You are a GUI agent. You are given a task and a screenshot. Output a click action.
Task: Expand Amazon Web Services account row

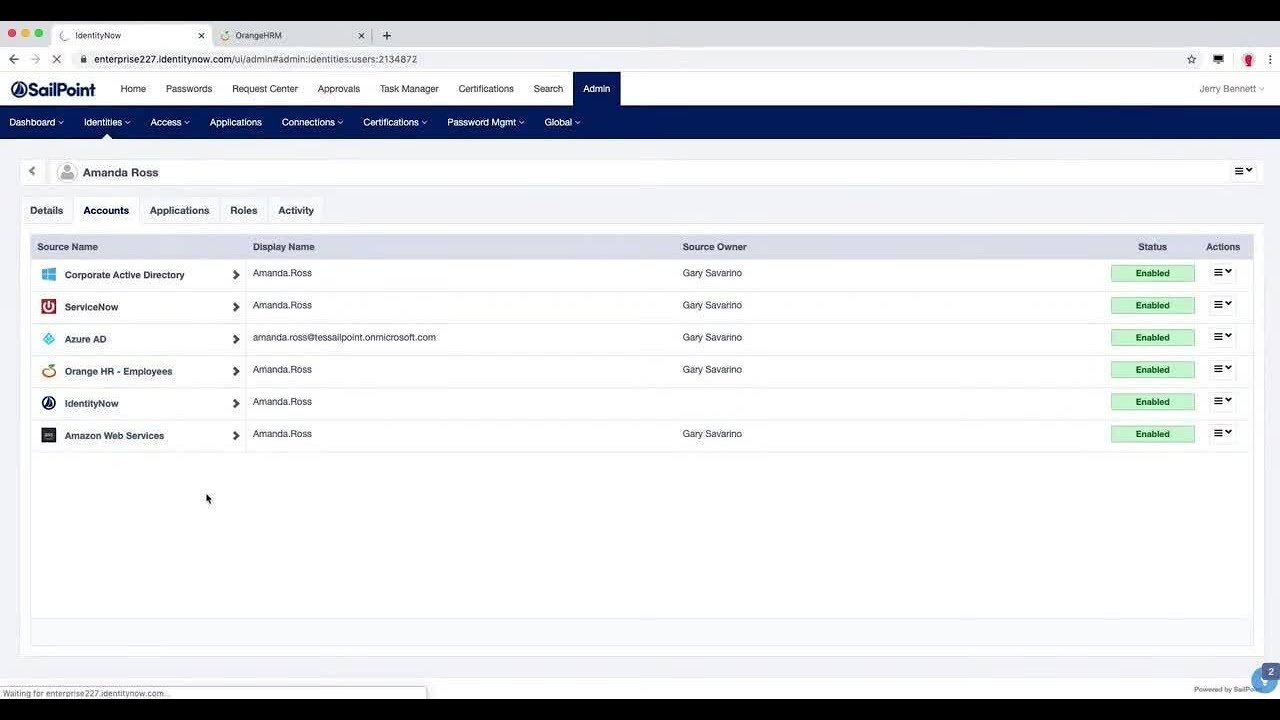pos(236,435)
